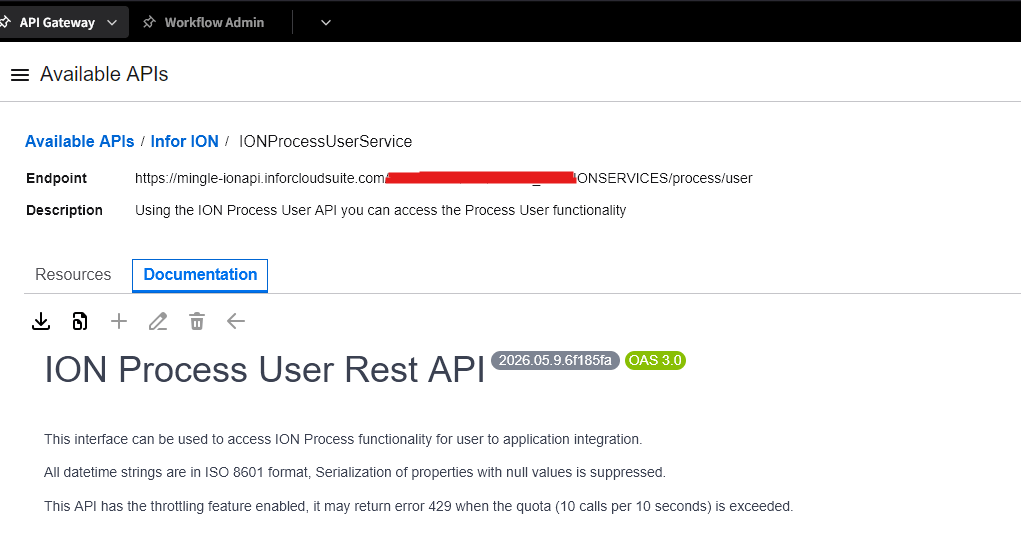The image size is (1021, 543).
Task: Go to Infor ION breadcrumb link
Action: [184, 141]
